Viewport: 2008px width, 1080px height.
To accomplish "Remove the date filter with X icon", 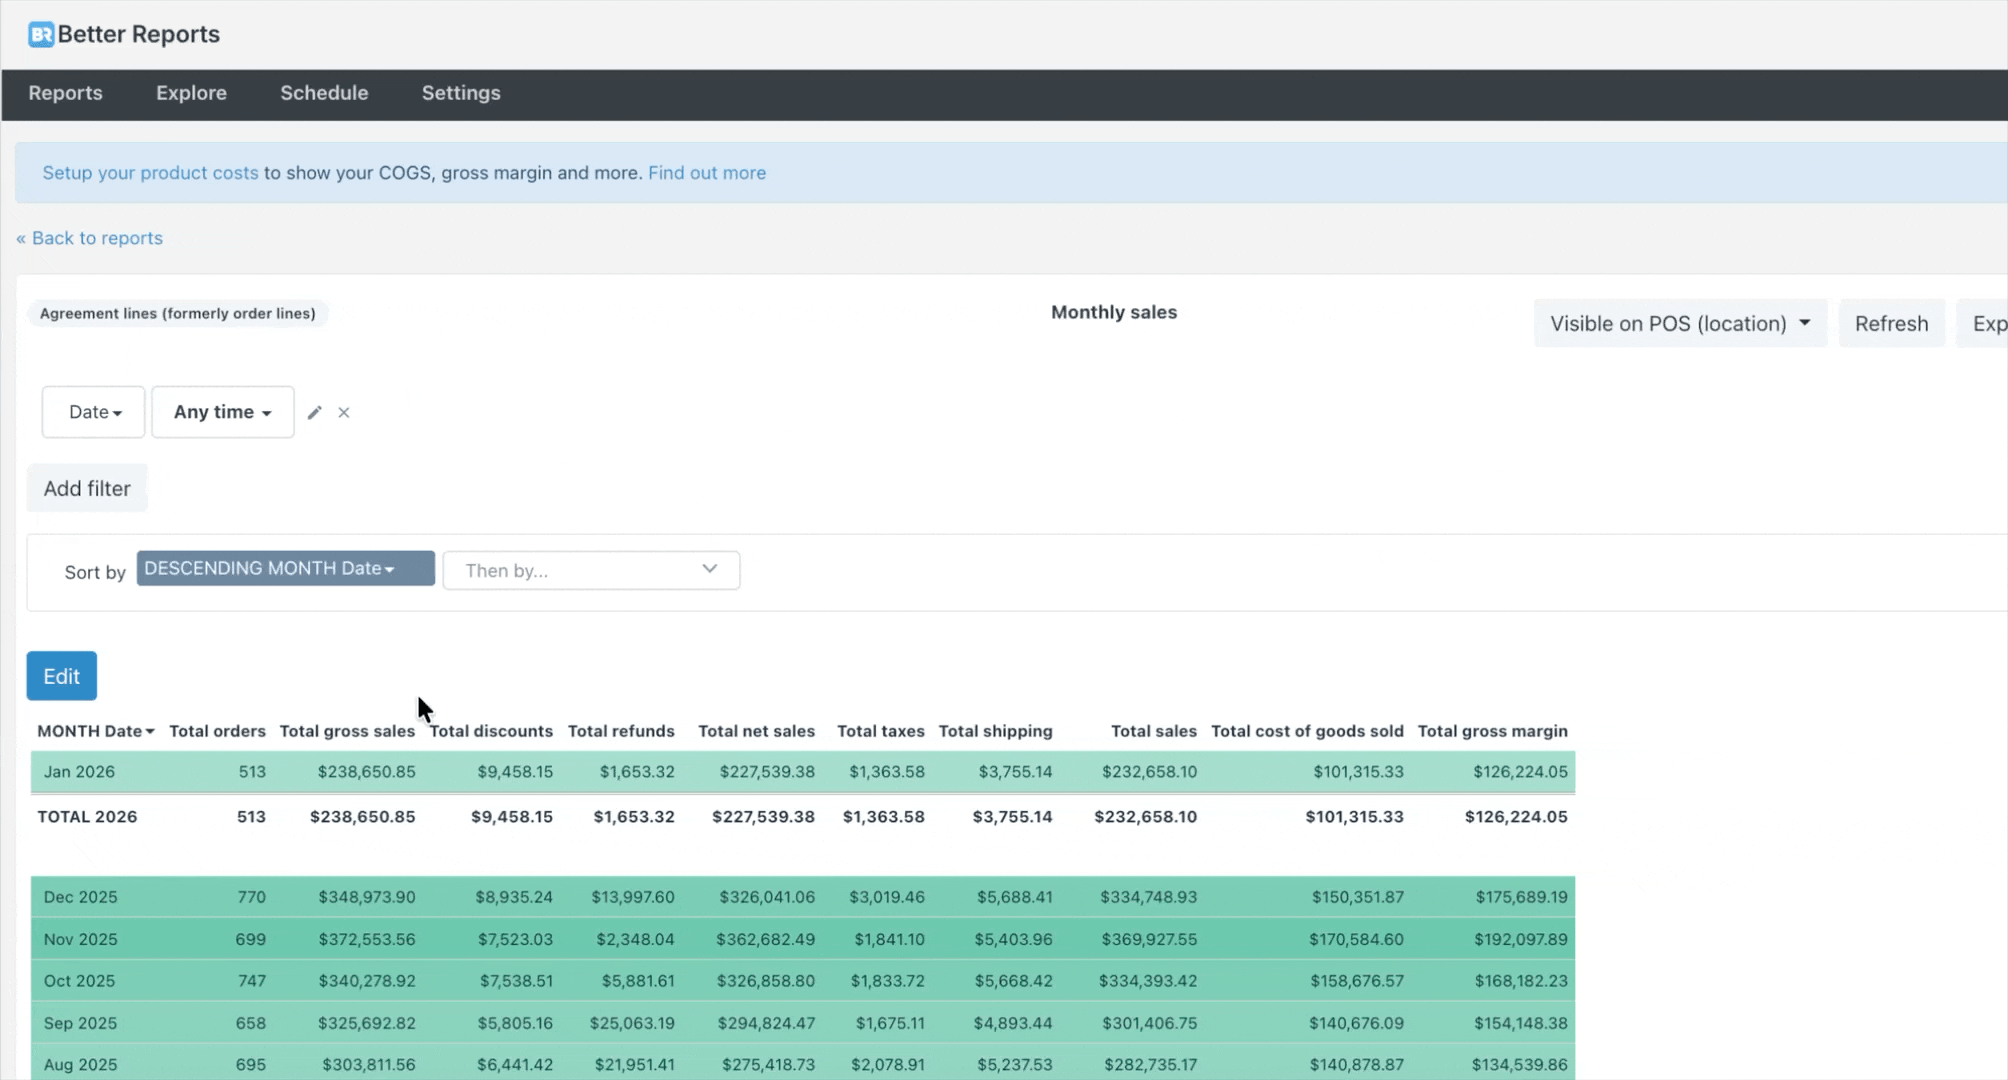I will [x=344, y=412].
